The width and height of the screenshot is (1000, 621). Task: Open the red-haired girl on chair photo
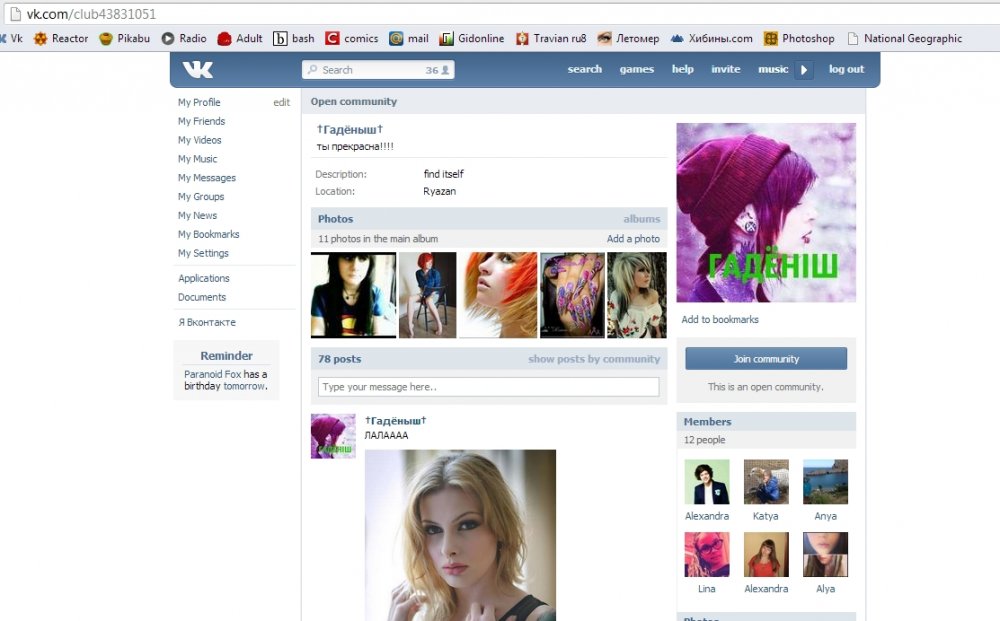427,295
